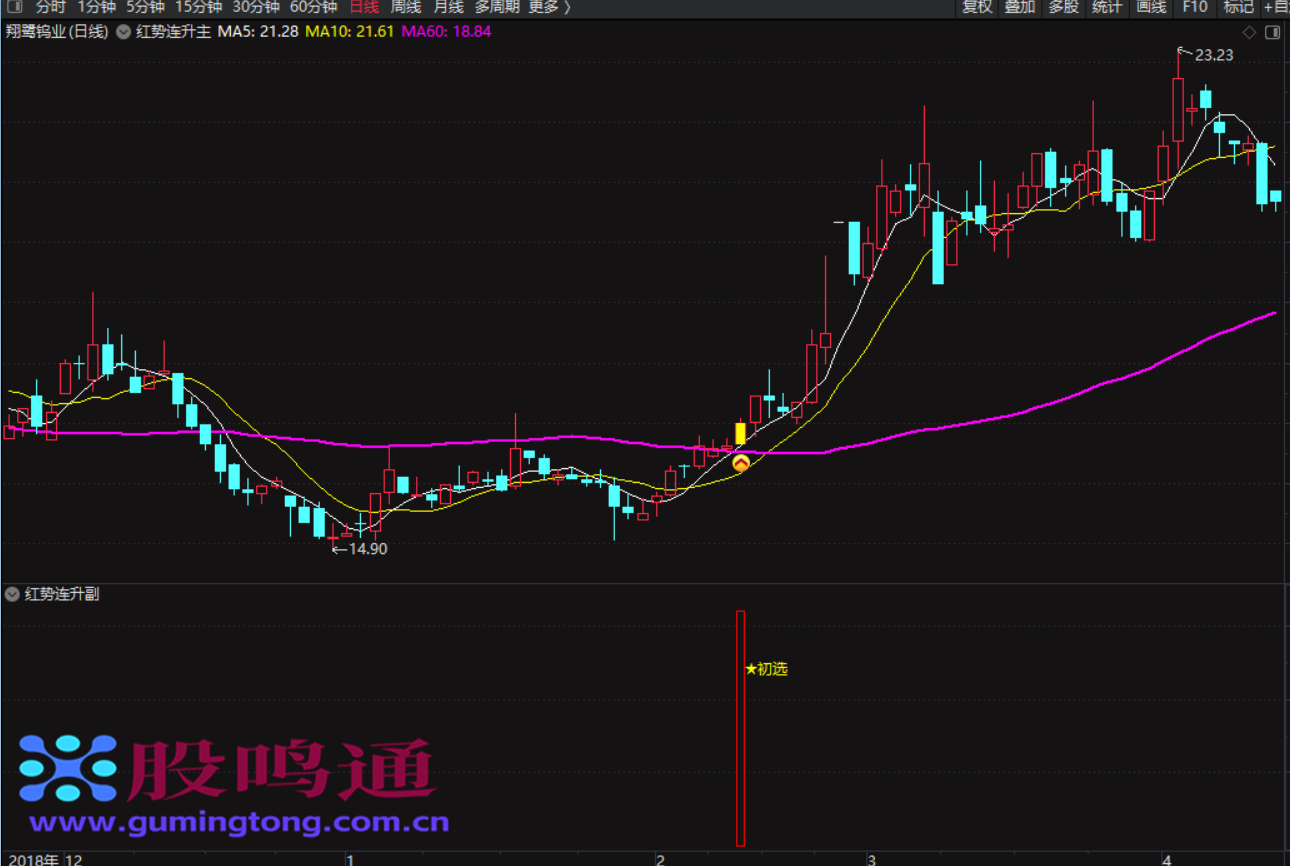Screen dimensions: 1290x866
Task: Toggle 叠加 overlay mode
Action: point(1020,7)
